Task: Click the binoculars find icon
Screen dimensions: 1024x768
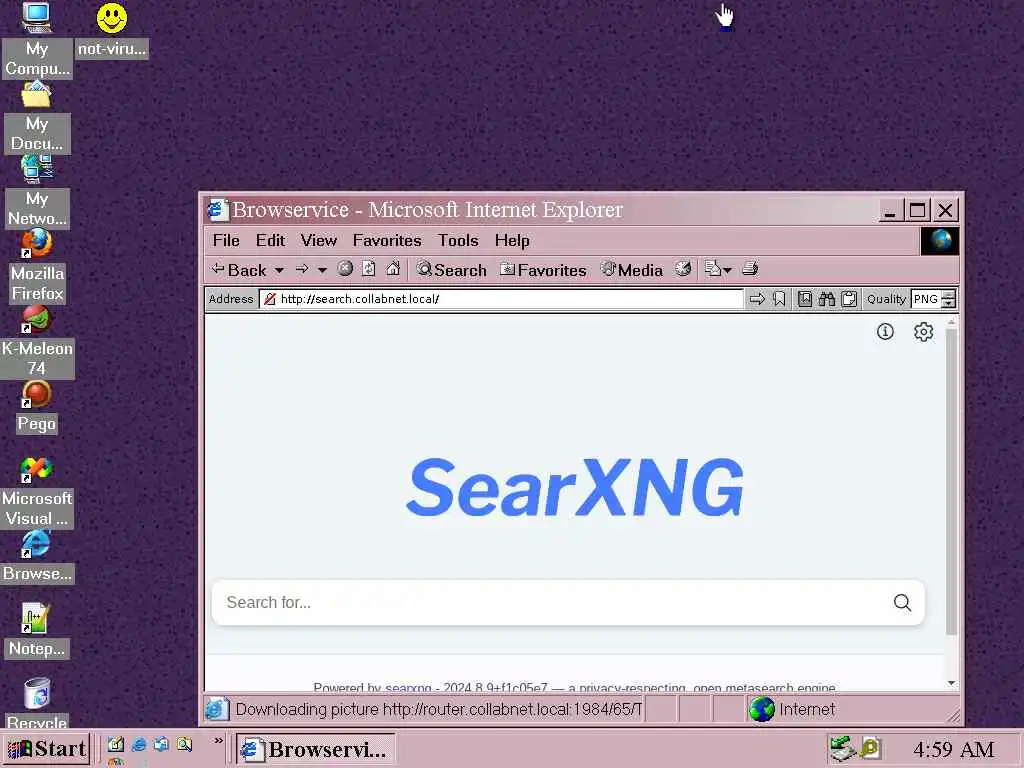Action: click(x=827, y=299)
